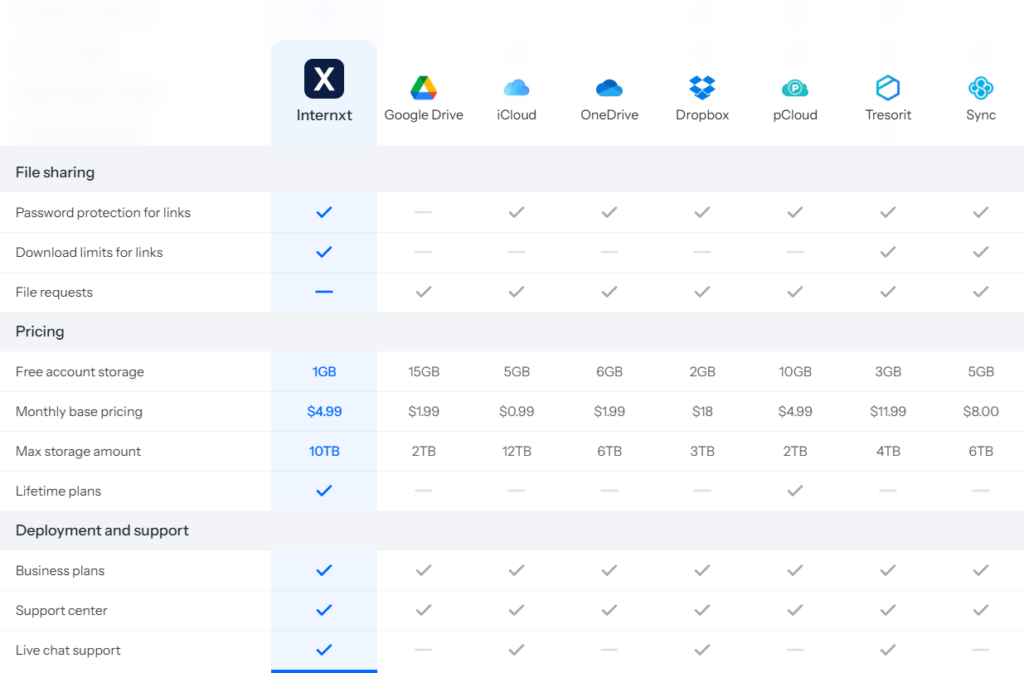The height and width of the screenshot is (673, 1024).
Task: Click iCloud 12TB max storage value
Action: coord(517,451)
